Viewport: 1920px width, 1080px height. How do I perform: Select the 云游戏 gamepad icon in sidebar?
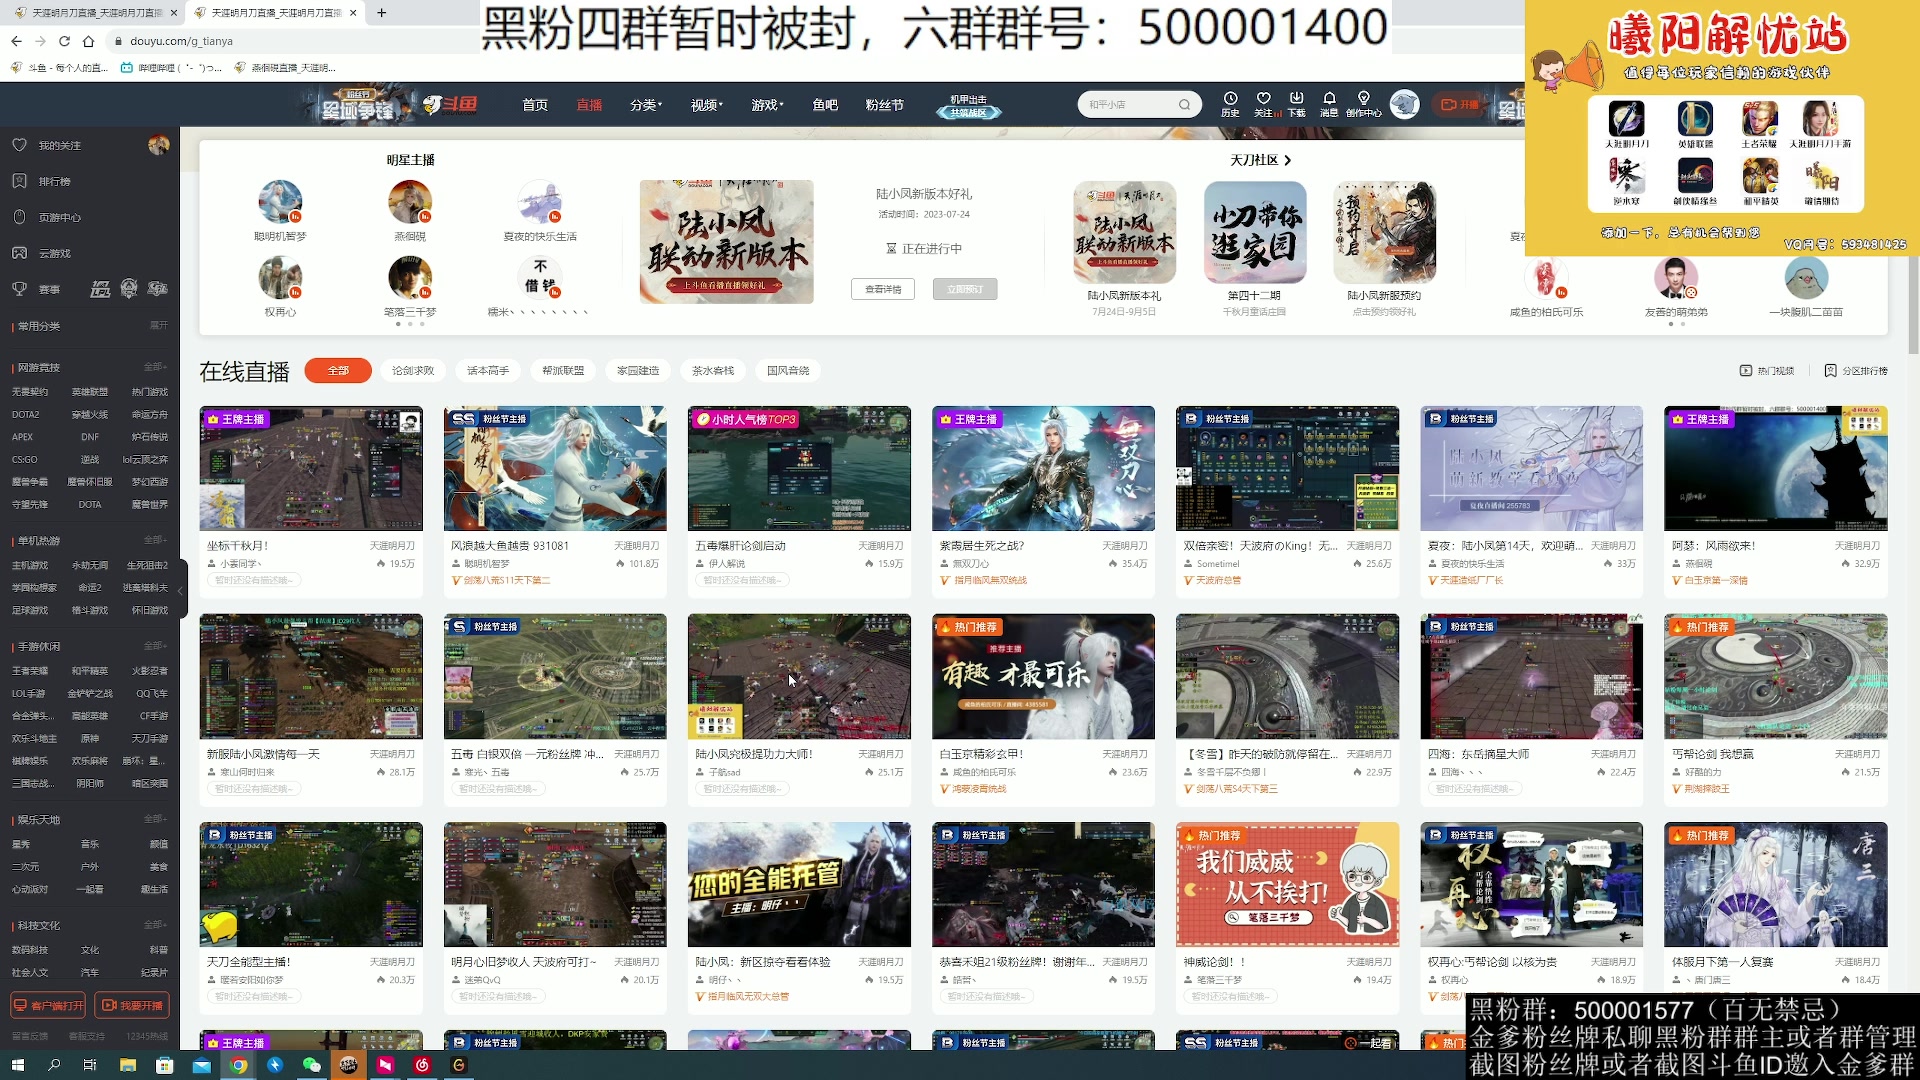(20, 253)
